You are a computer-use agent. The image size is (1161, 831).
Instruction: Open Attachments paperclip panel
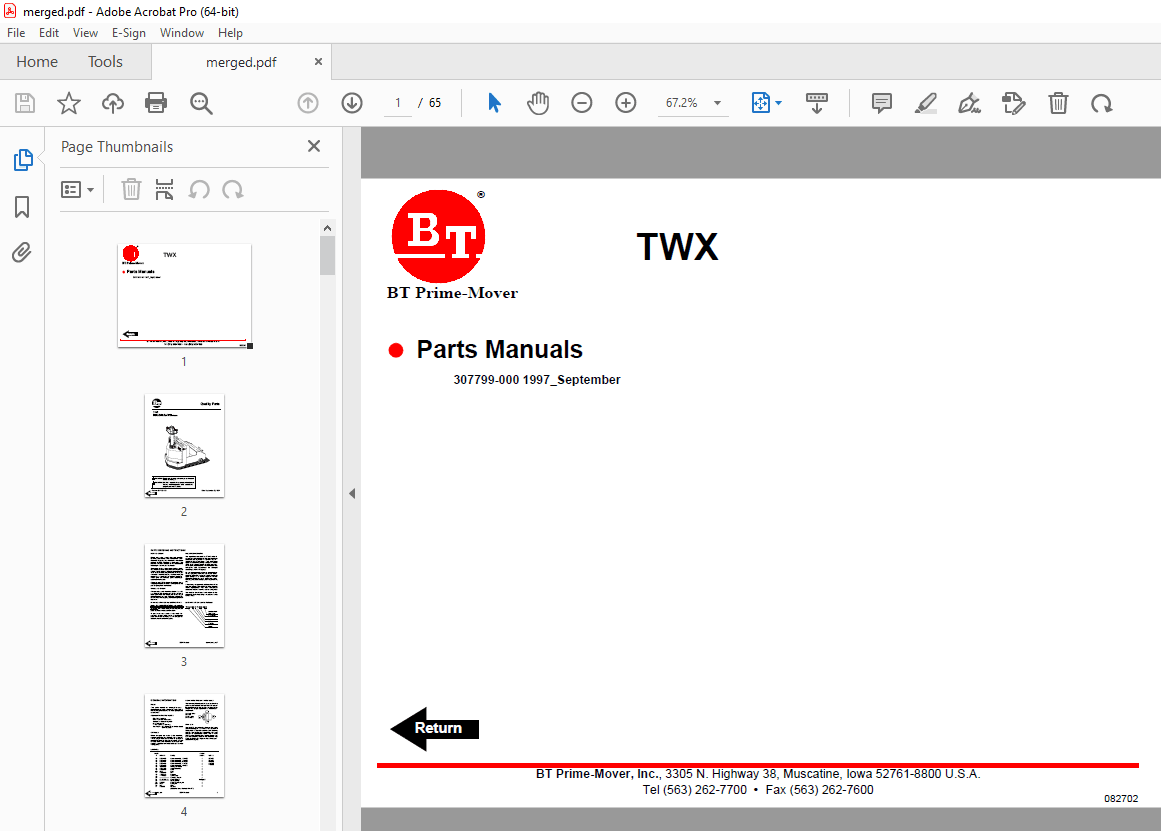pyautogui.click(x=22, y=253)
